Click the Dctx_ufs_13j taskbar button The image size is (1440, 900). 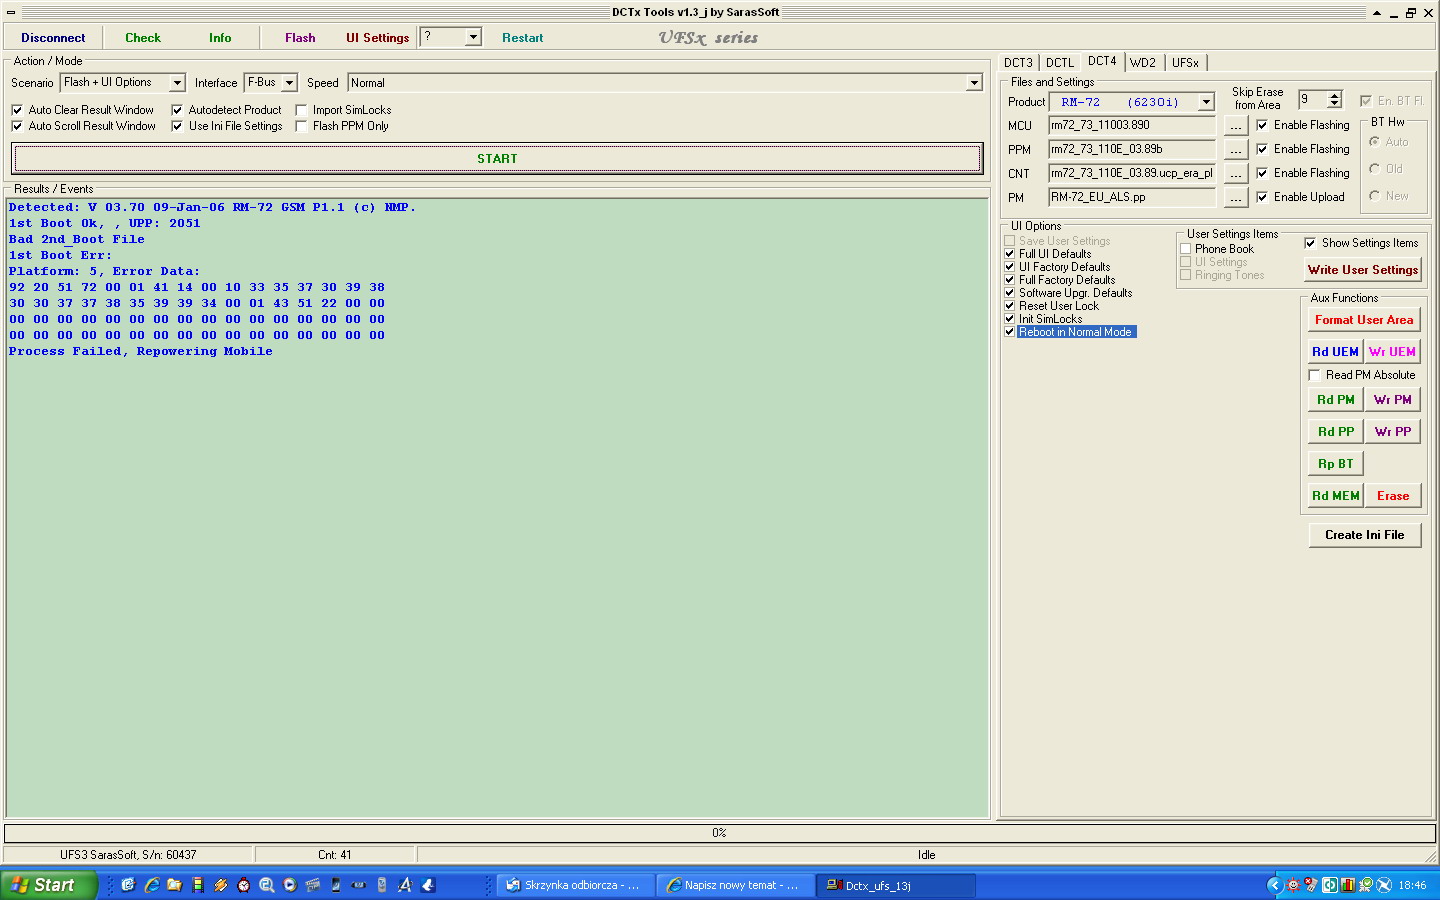tap(896, 885)
